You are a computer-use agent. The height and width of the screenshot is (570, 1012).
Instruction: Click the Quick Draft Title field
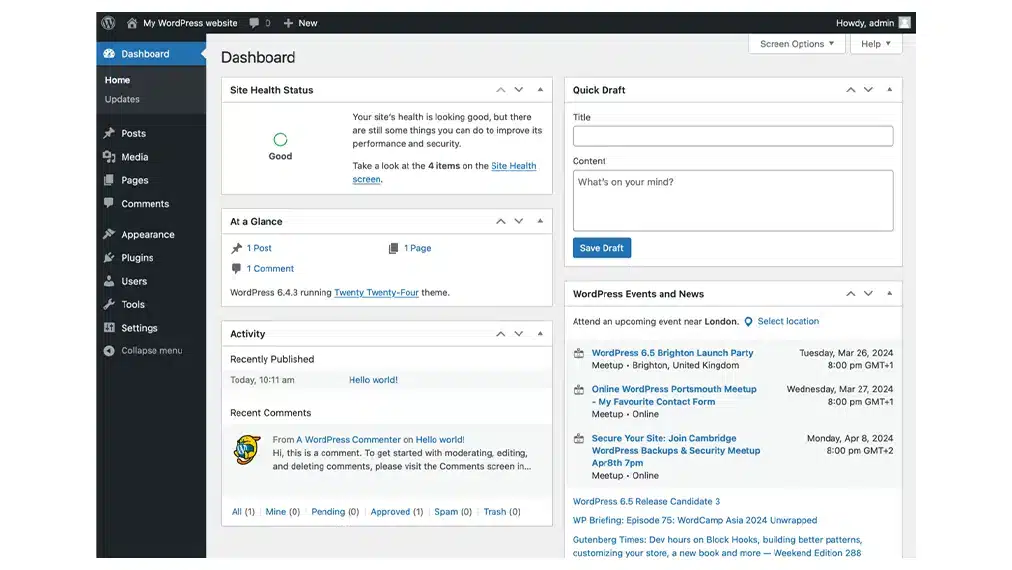coord(733,136)
